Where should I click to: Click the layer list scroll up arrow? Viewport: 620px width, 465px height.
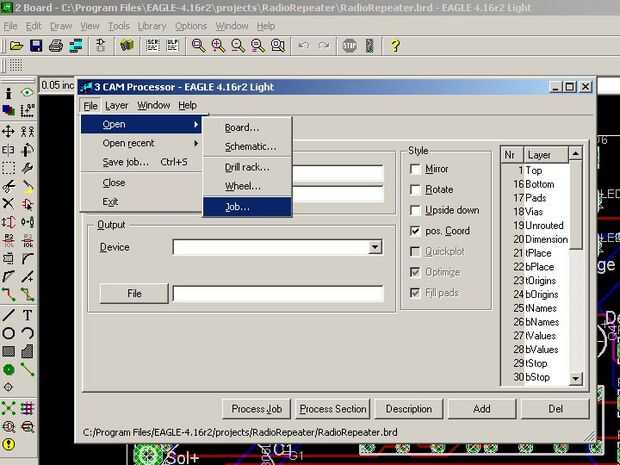coord(575,153)
